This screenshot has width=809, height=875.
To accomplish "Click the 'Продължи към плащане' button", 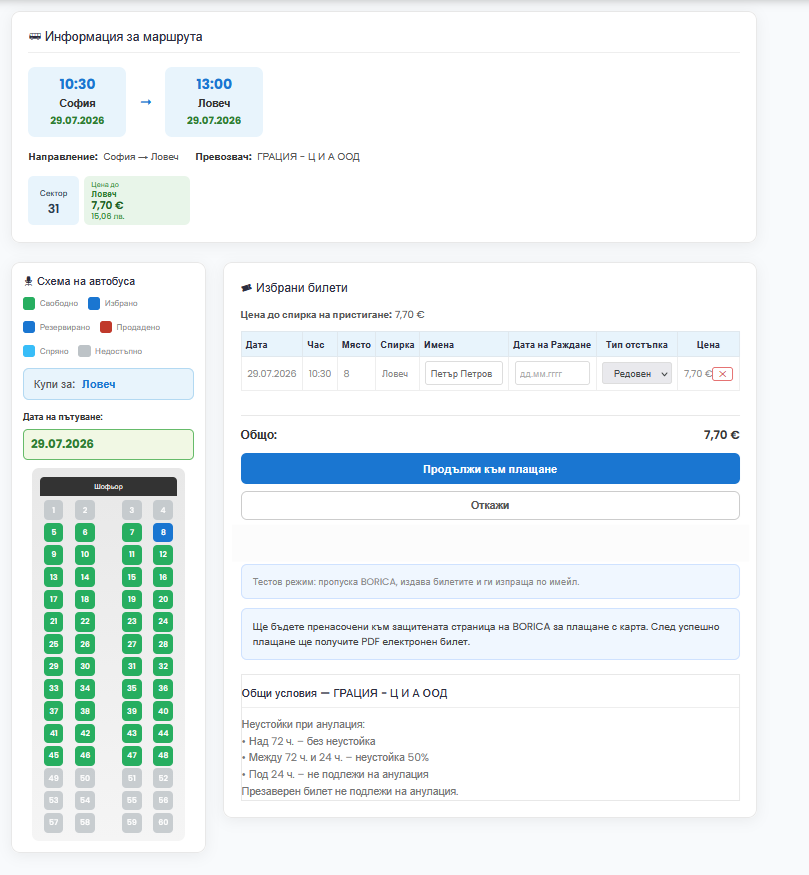I will point(490,469).
